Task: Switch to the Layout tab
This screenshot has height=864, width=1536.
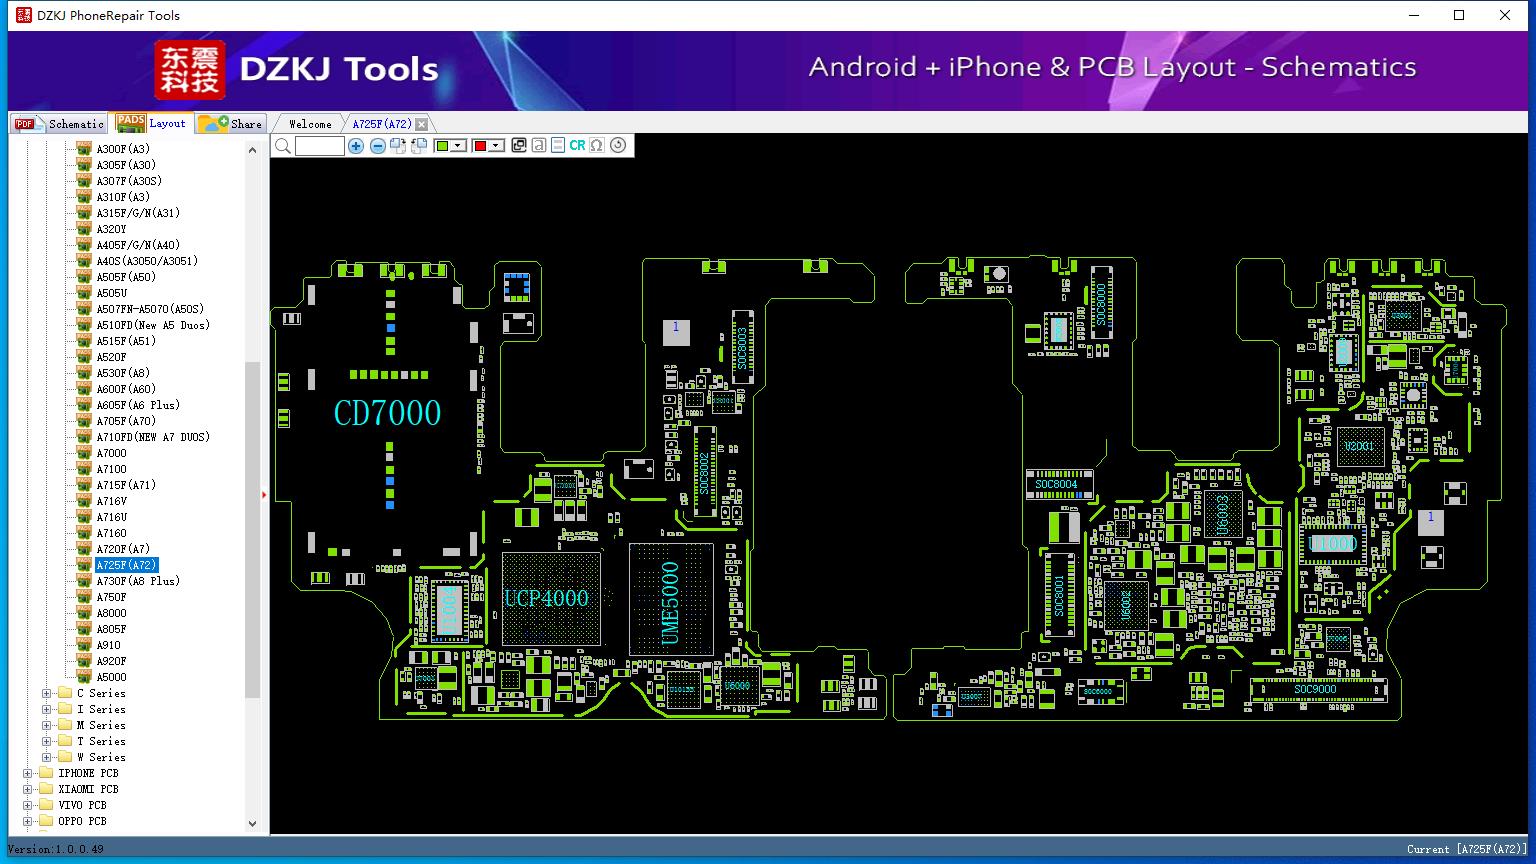Action: coord(151,123)
